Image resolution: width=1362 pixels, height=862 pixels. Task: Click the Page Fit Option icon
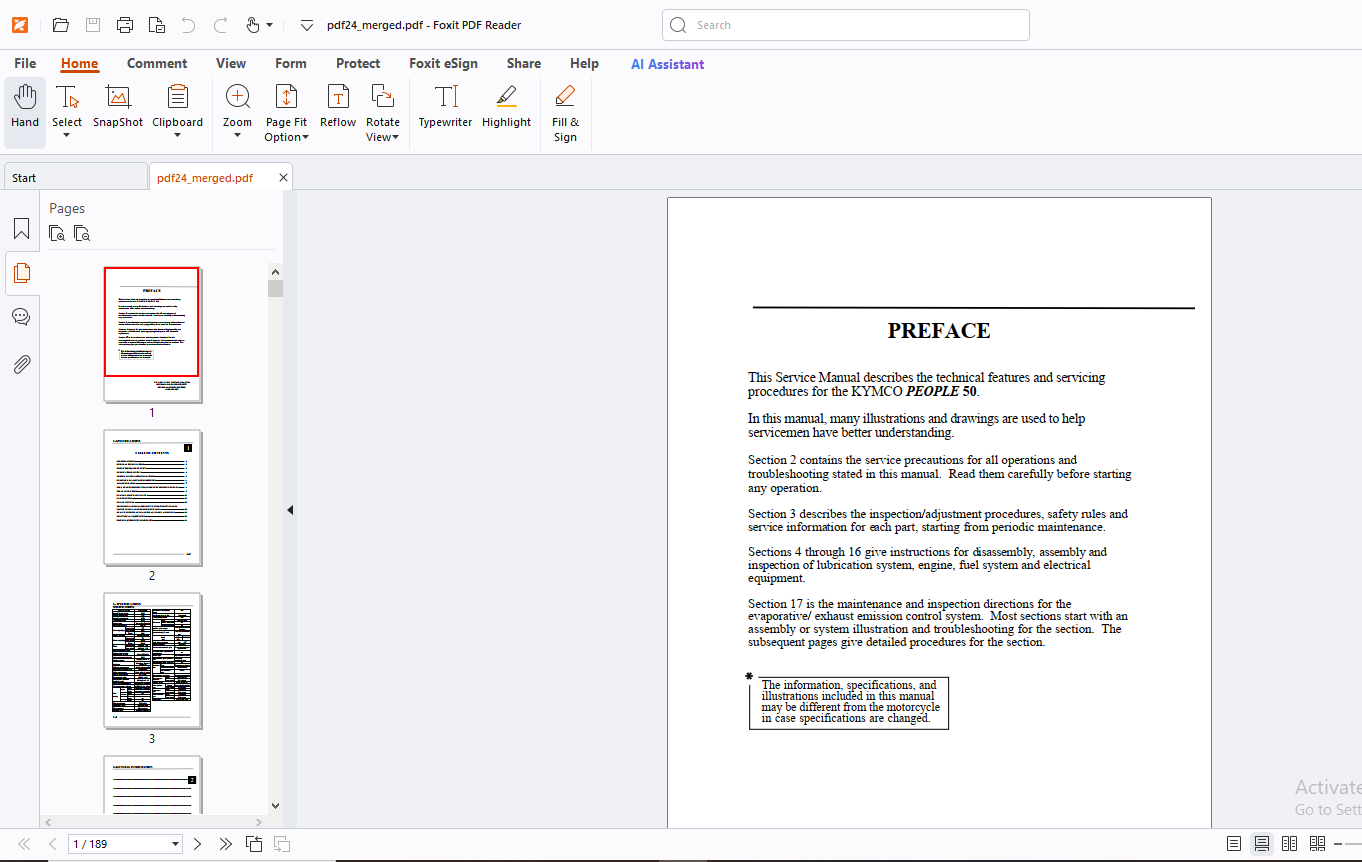tap(286, 97)
